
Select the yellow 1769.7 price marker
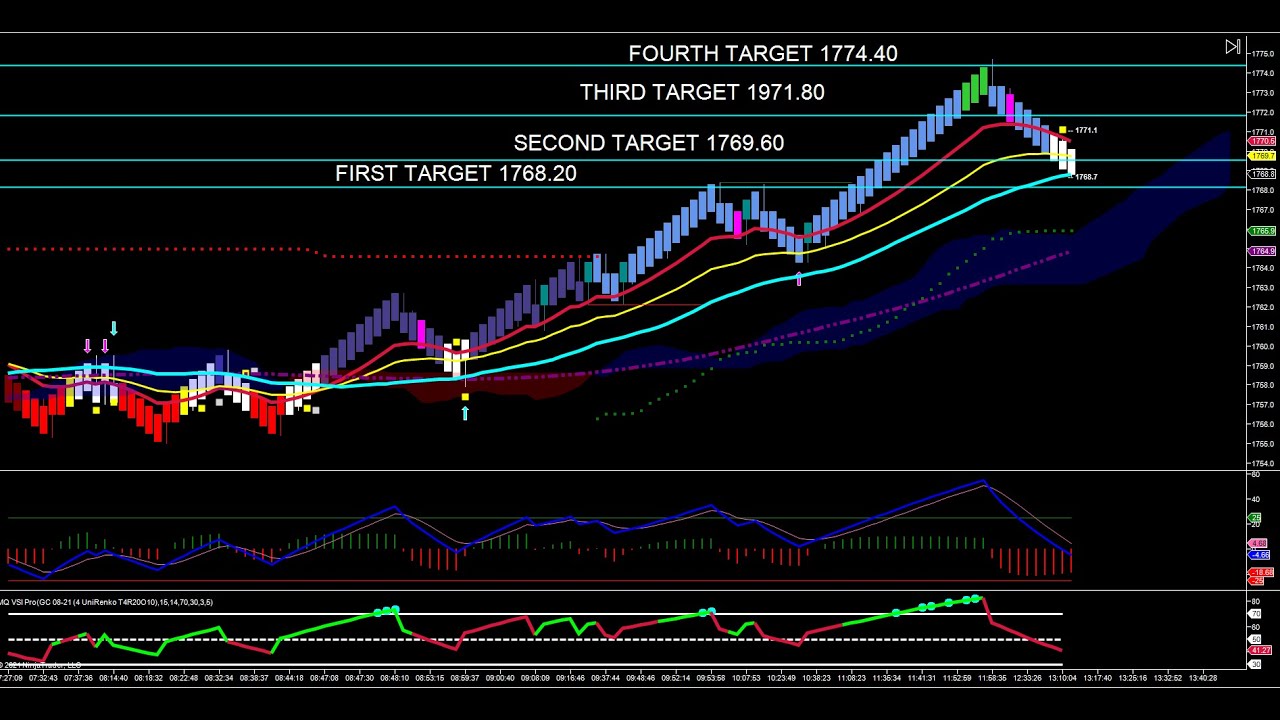coord(1261,156)
